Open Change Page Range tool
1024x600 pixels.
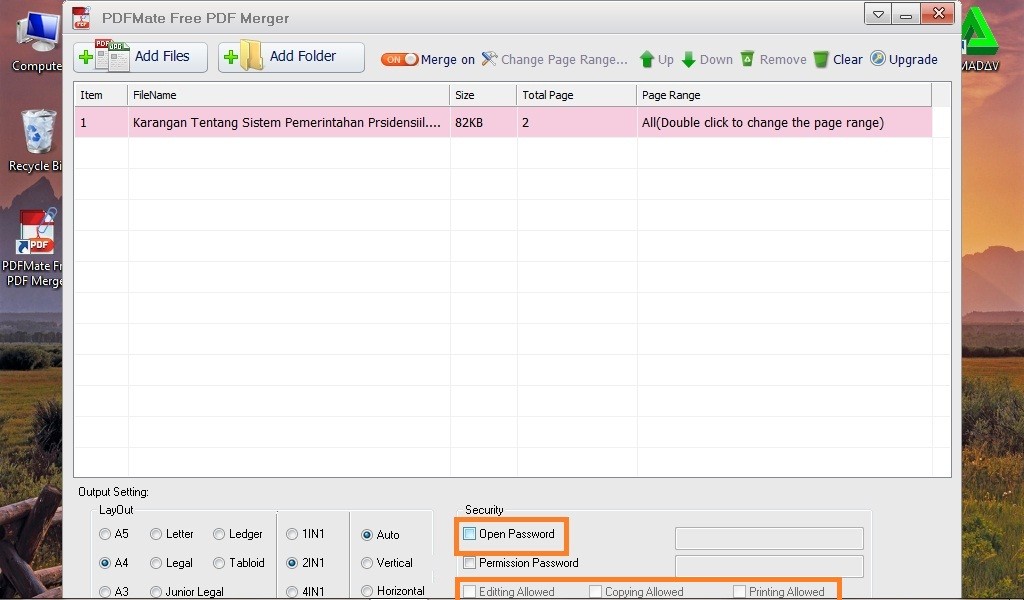click(x=554, y=59)
